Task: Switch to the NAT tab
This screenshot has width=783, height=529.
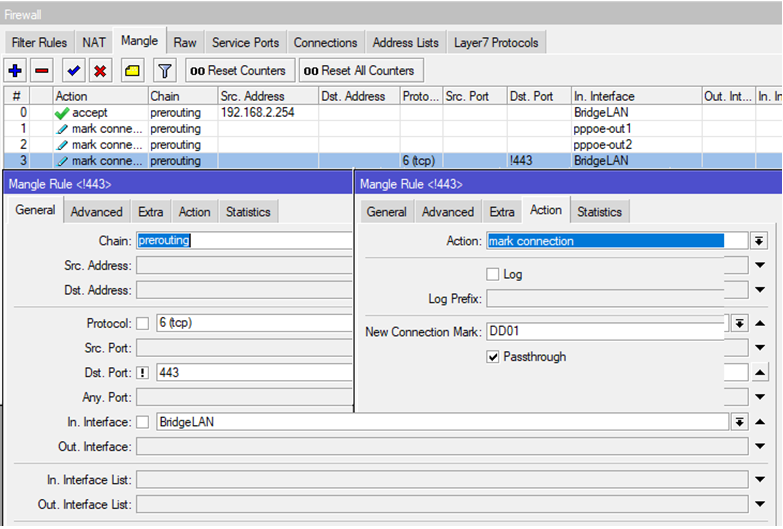Action: click(x=94, y=43)
